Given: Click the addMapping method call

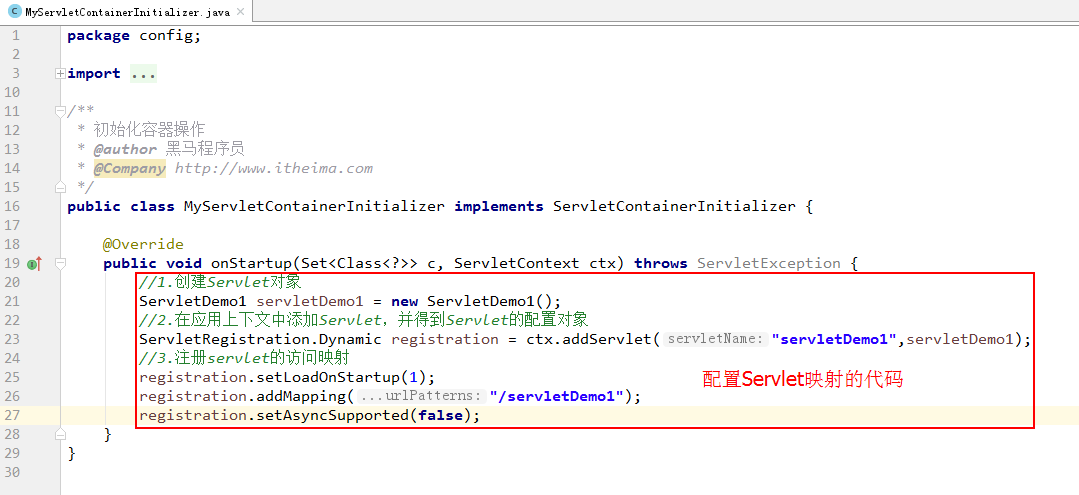Looking at the screenshot, I should point(300,397).
